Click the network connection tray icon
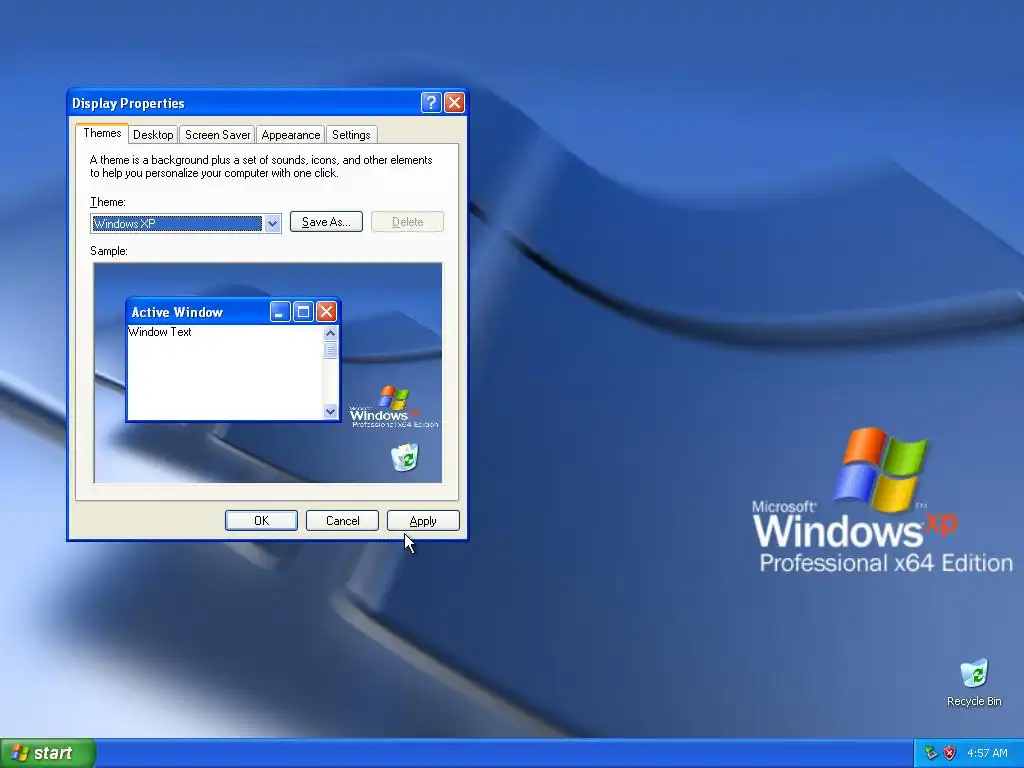Screen dimensions: 1024x768 pyautogui.click(x=931, y=753)
